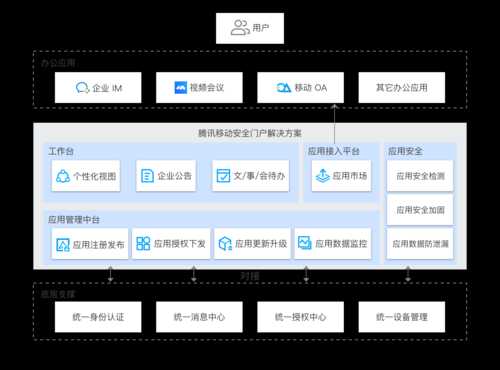Screen dimensions: 500x370
Task: Open the 应用数据防泄漏 box
Action: coord(420,244)
